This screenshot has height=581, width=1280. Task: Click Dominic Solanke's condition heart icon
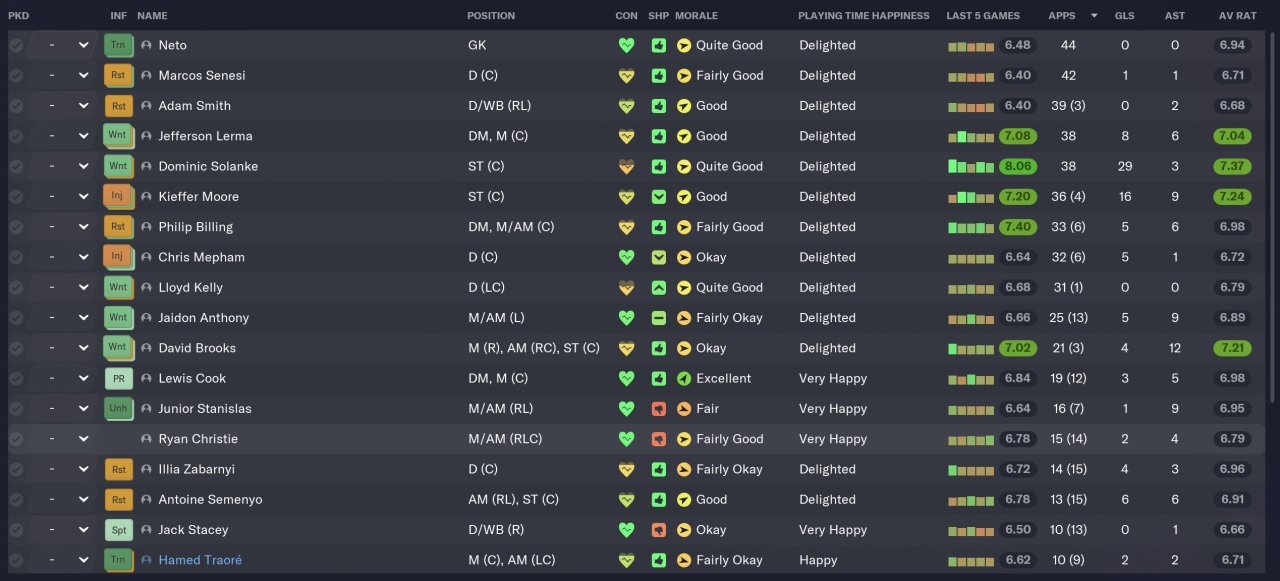click(627, 167)
